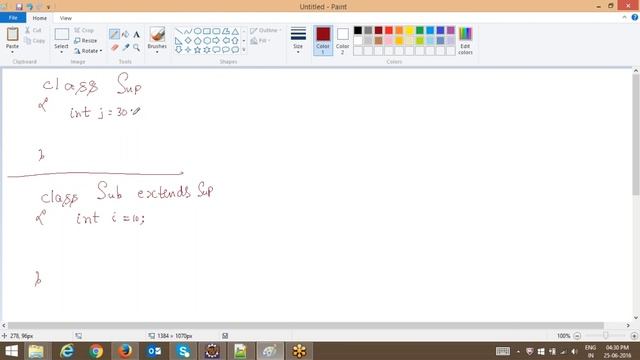Choose the Right arrow shape
The width and height of the screenshot is (640, 360).
tap(216, 40)
